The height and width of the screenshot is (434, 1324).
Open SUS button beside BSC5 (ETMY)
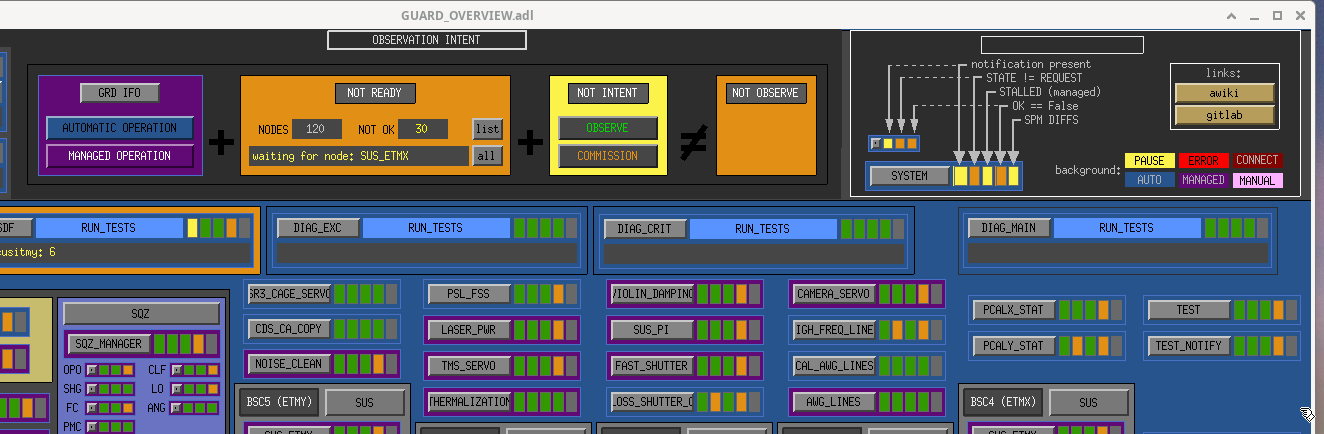(365, 403)
